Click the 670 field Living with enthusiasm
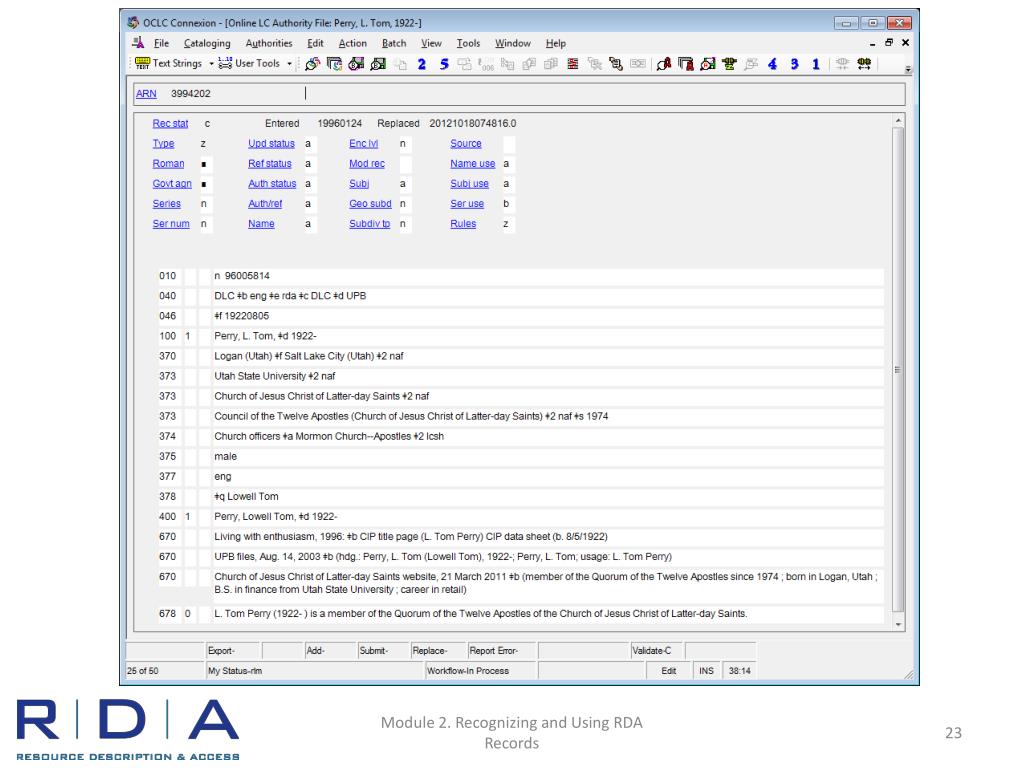Screen dimensions: 1024x768 547,537
